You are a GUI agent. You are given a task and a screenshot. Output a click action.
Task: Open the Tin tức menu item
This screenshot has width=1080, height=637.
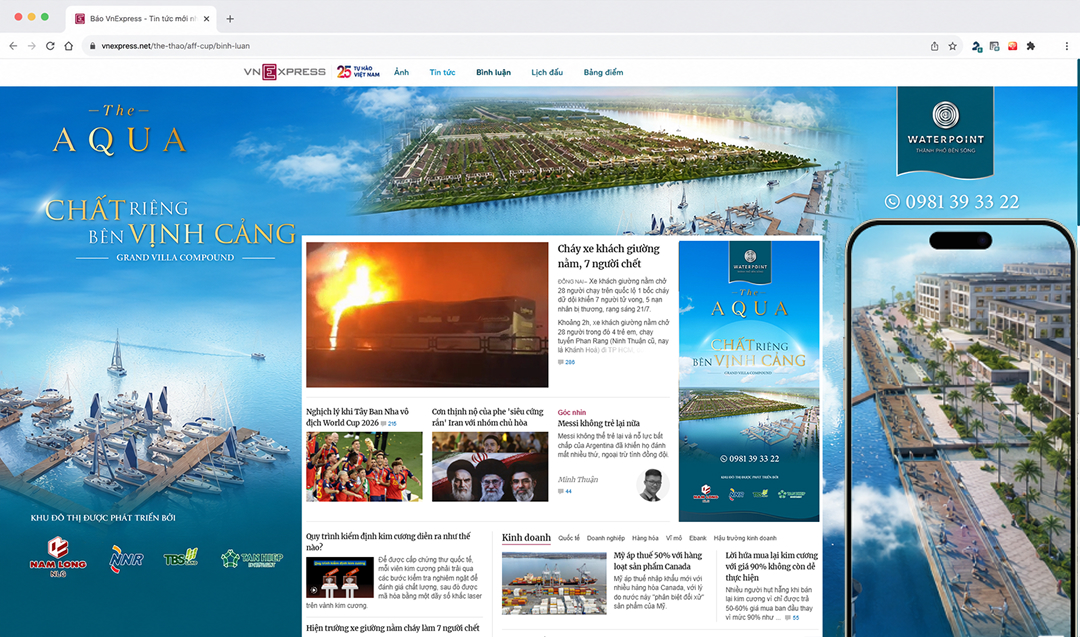click(x=442, y=72)
